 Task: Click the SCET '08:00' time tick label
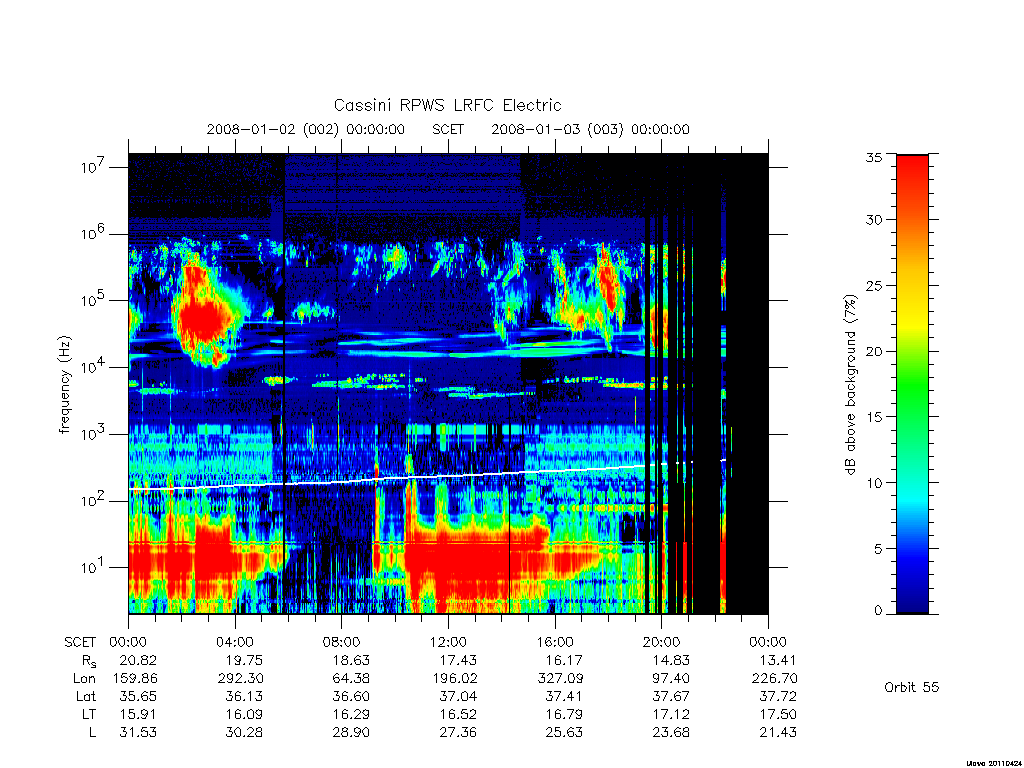342,642
